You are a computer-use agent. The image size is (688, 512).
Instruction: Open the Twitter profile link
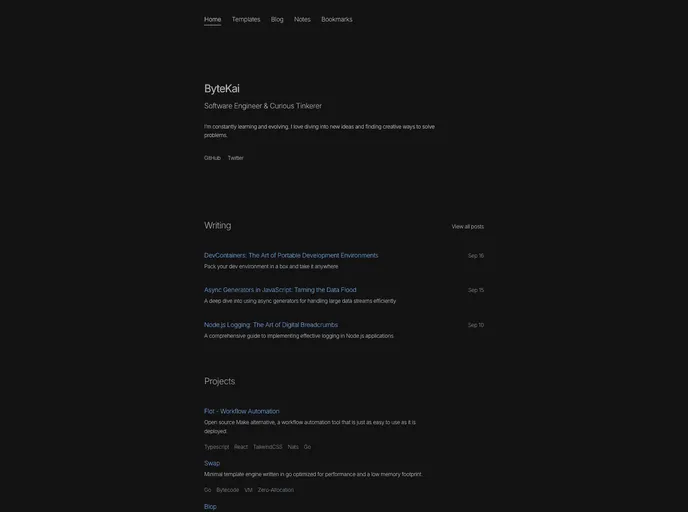point(236,158)
